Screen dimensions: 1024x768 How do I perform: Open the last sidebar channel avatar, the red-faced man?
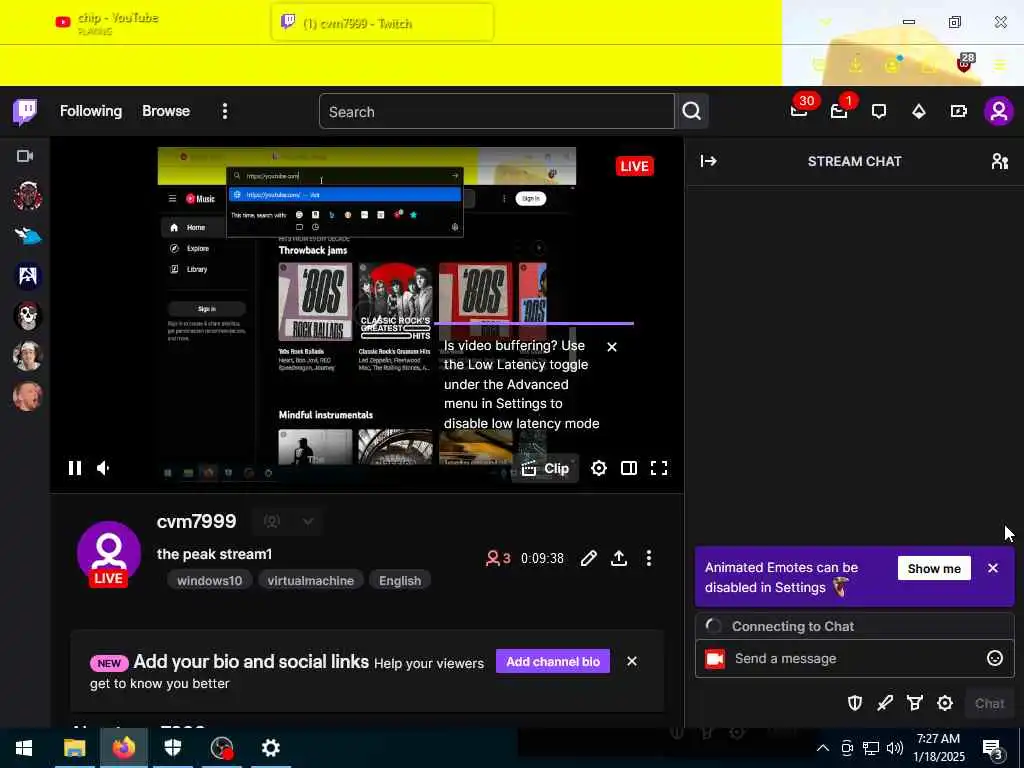[27, 396]
